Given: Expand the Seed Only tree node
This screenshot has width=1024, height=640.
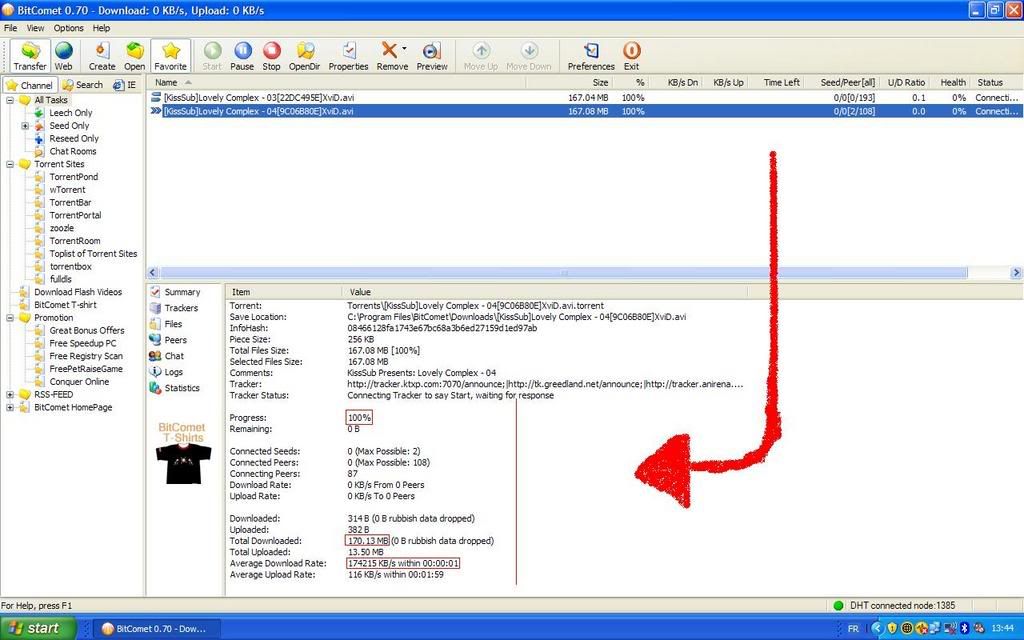Looking at the screenshot, I should pos(25,126).
